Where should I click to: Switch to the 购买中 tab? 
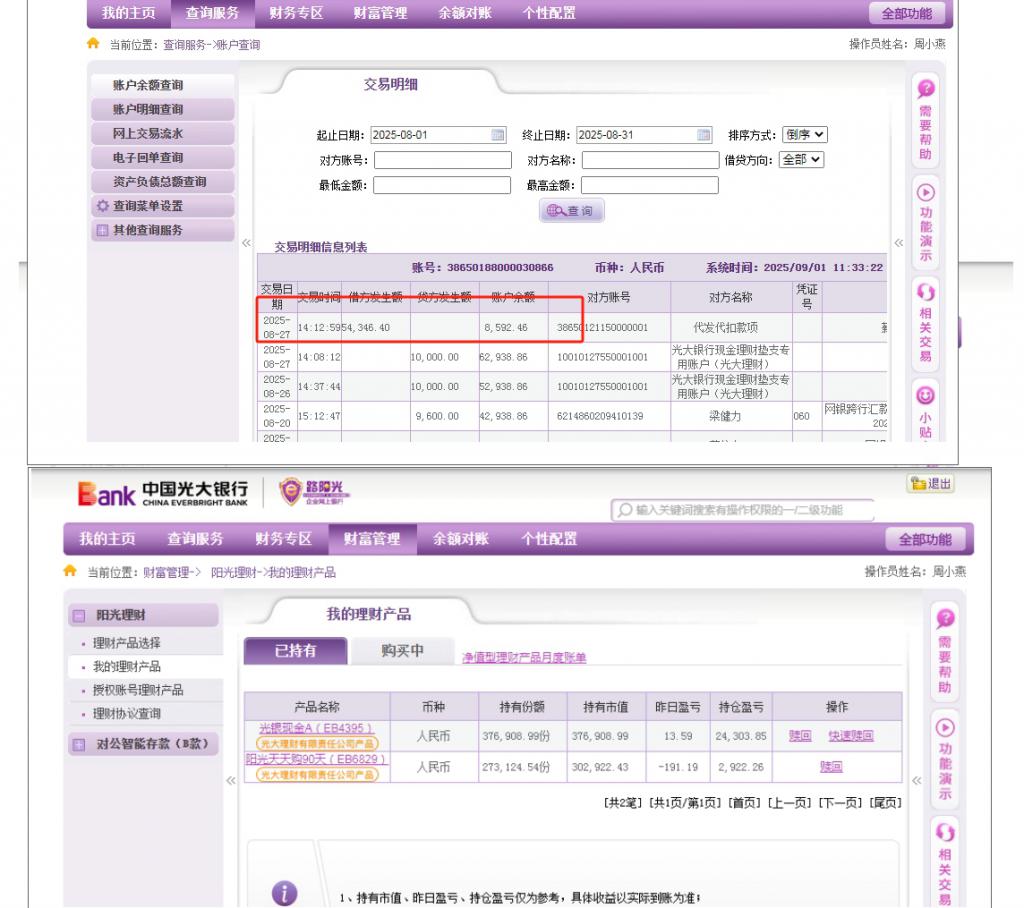(x=403, y=651)
